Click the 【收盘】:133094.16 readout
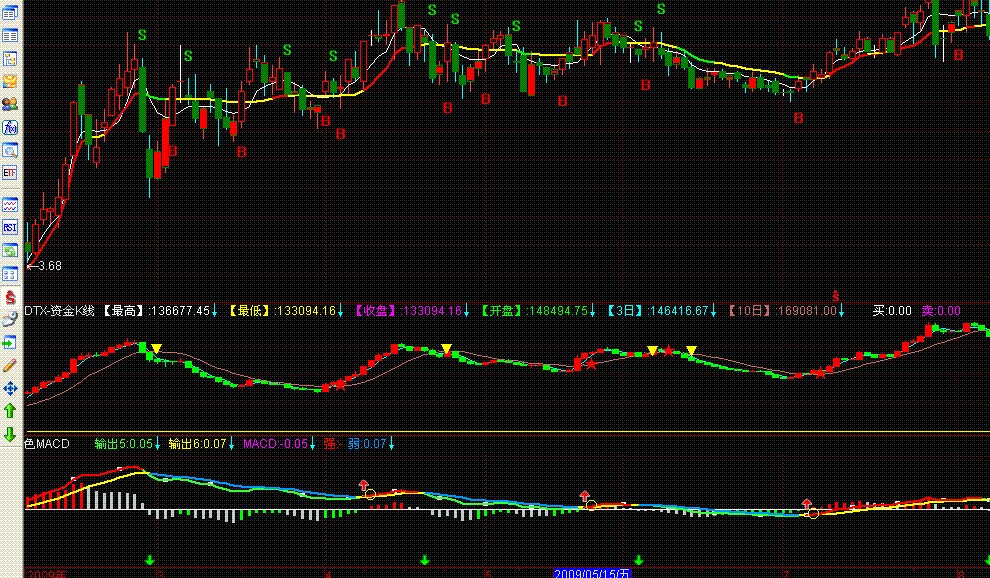This screenshot has height=578, width=990. click(x=407, y=310)
